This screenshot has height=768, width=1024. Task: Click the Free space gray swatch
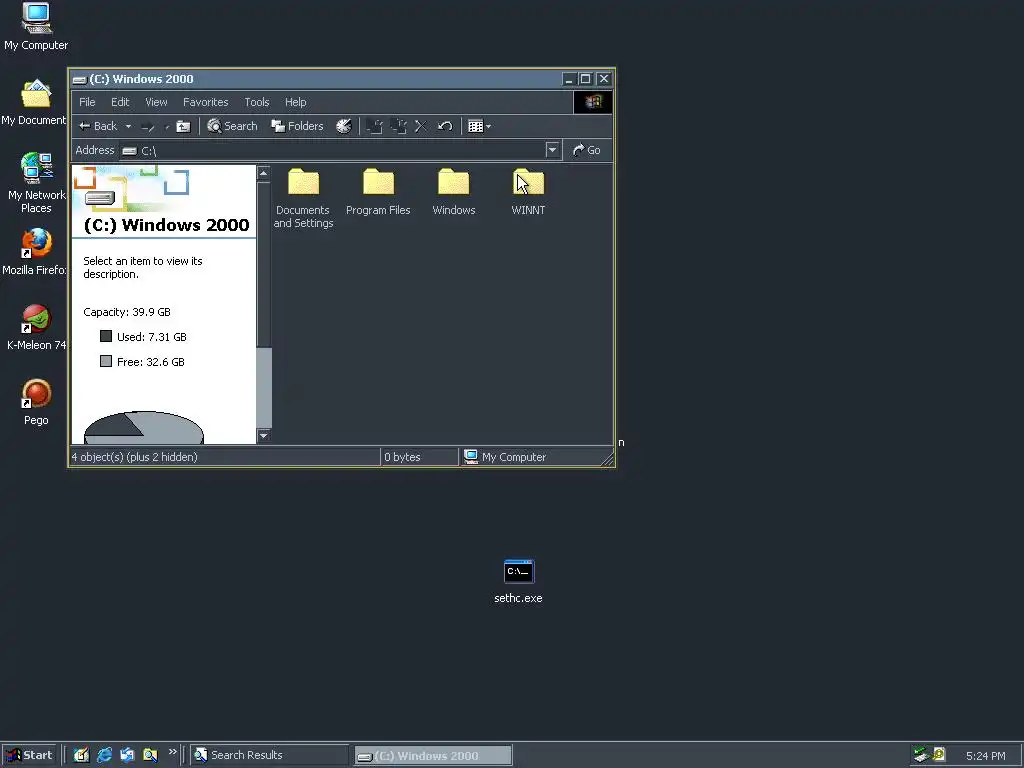[106, 361]
